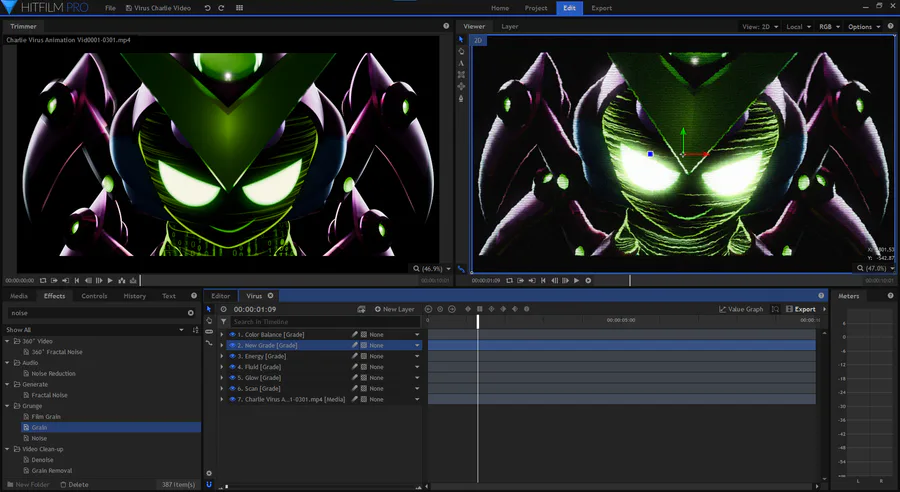Click the Undo arrow in the title bar
The image size is (900, 492).
pyautogui.click(x=207, y=8)
